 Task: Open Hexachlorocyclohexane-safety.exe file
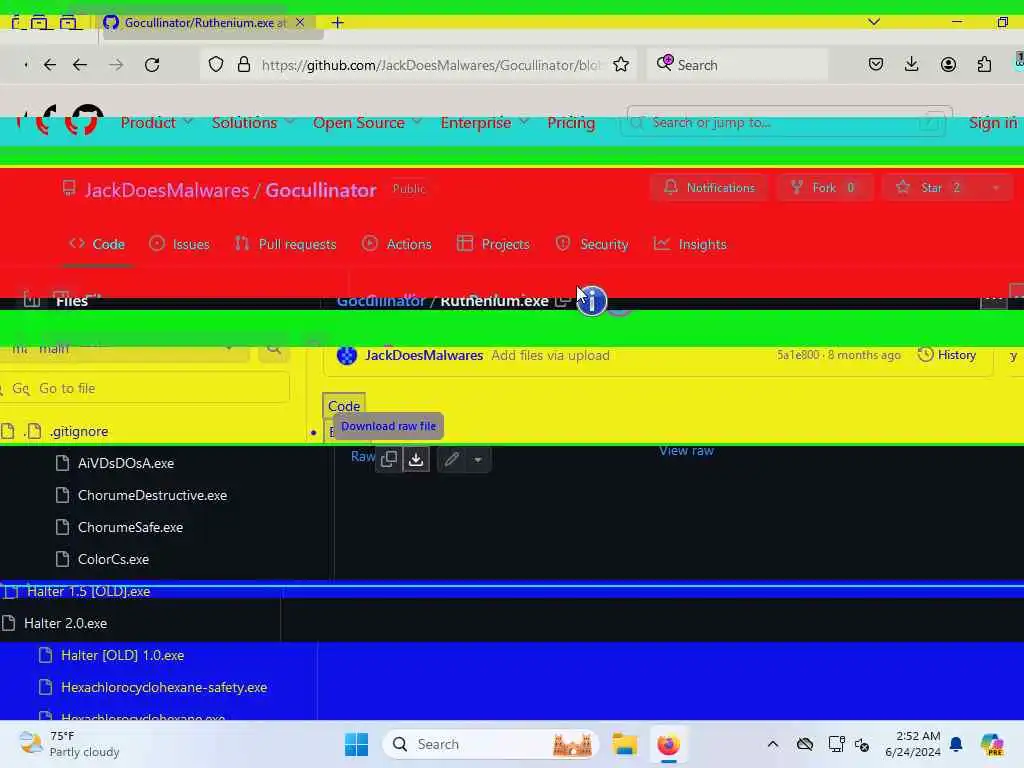164,687
